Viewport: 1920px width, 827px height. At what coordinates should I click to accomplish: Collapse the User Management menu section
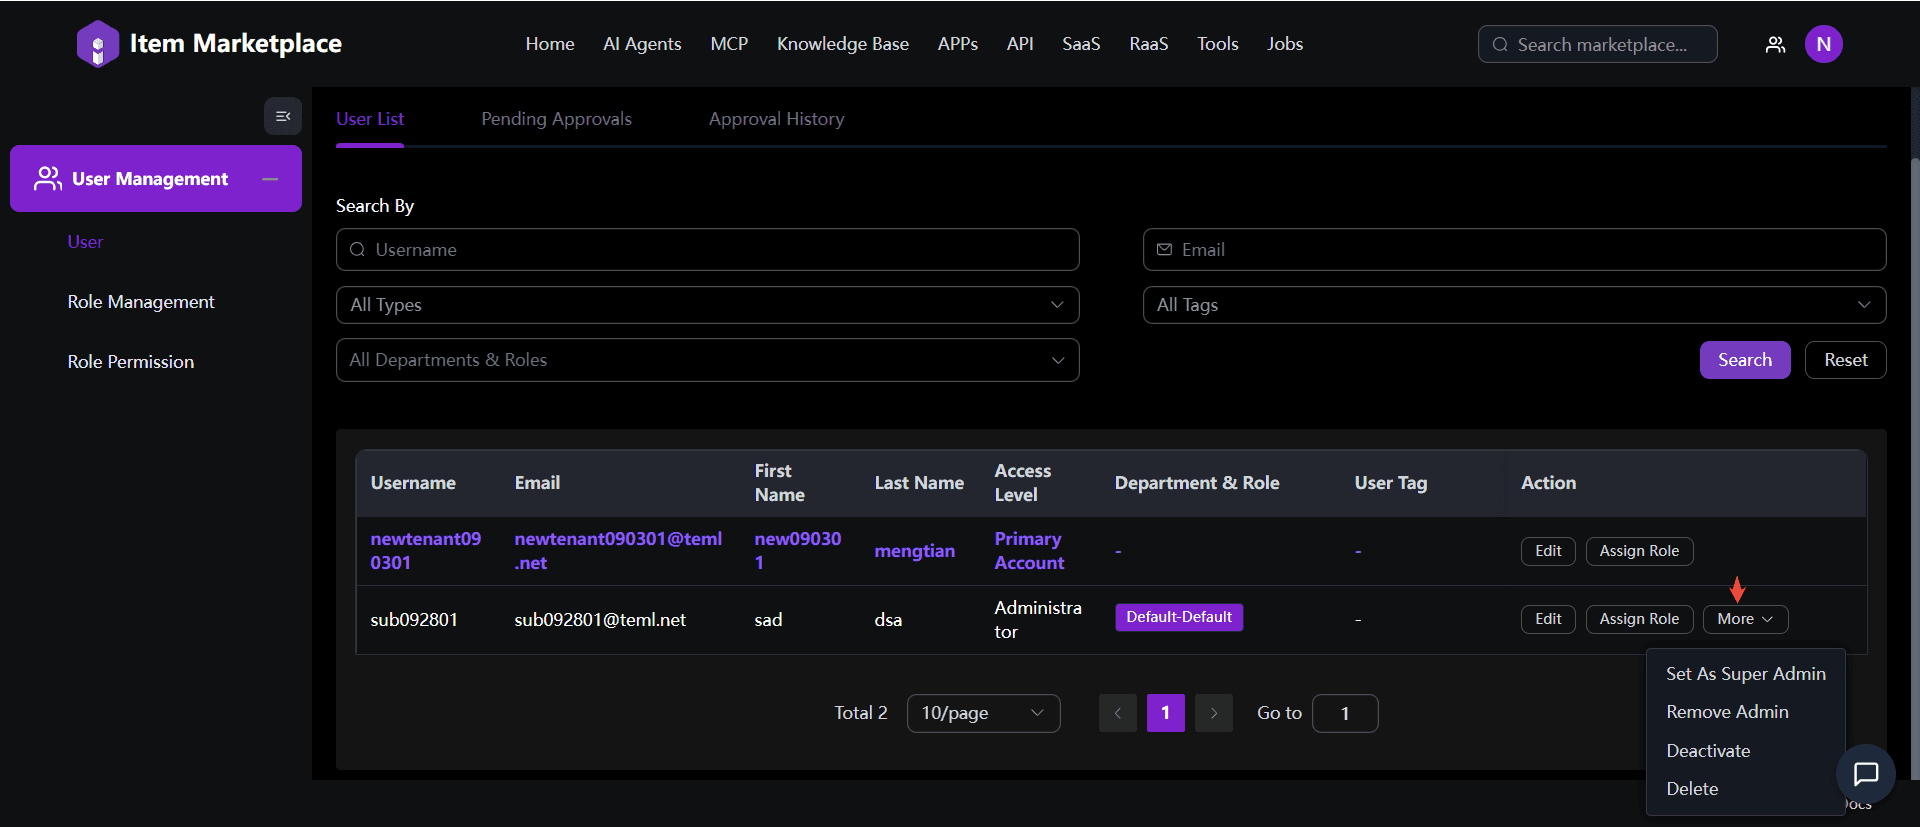[x=269, y=179]
